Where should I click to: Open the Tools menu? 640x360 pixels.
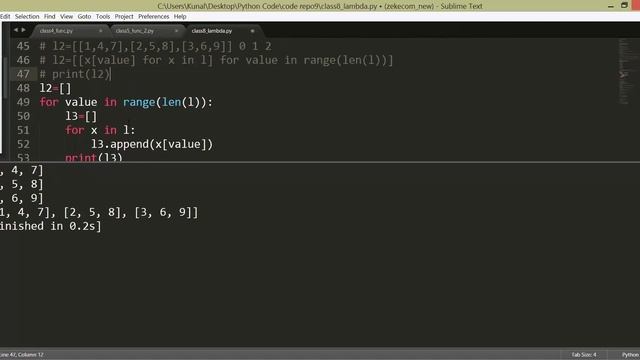[103, 17]
